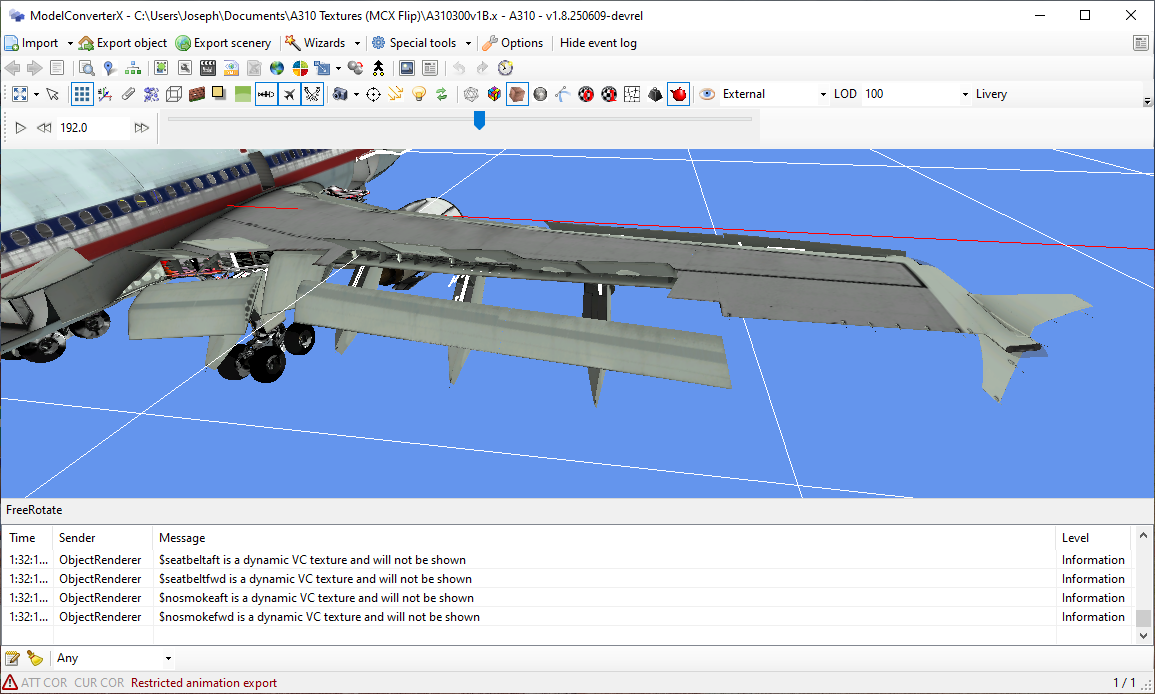Click the lightbulb lighting icon
The height and width of the screenshot is (694, 1155).
click(419, 94)
